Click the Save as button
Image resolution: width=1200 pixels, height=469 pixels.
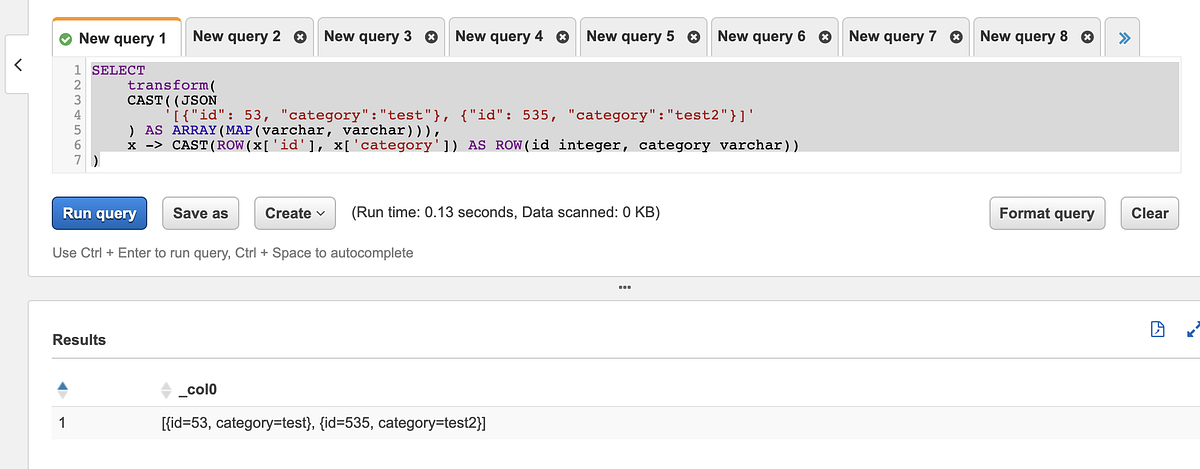(x=200, y=213)
